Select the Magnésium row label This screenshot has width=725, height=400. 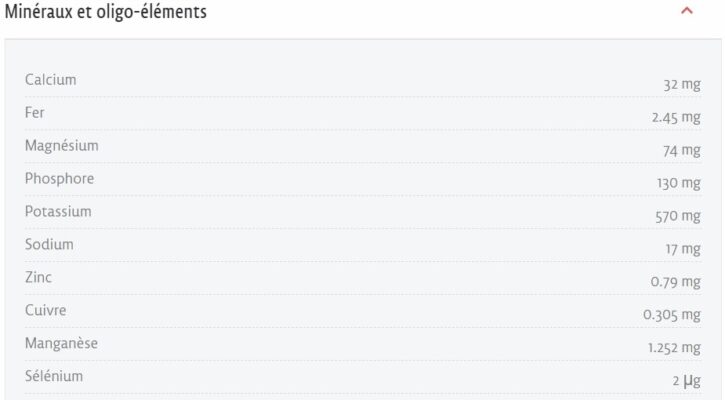pyautogui.click(x=61, y=146)
